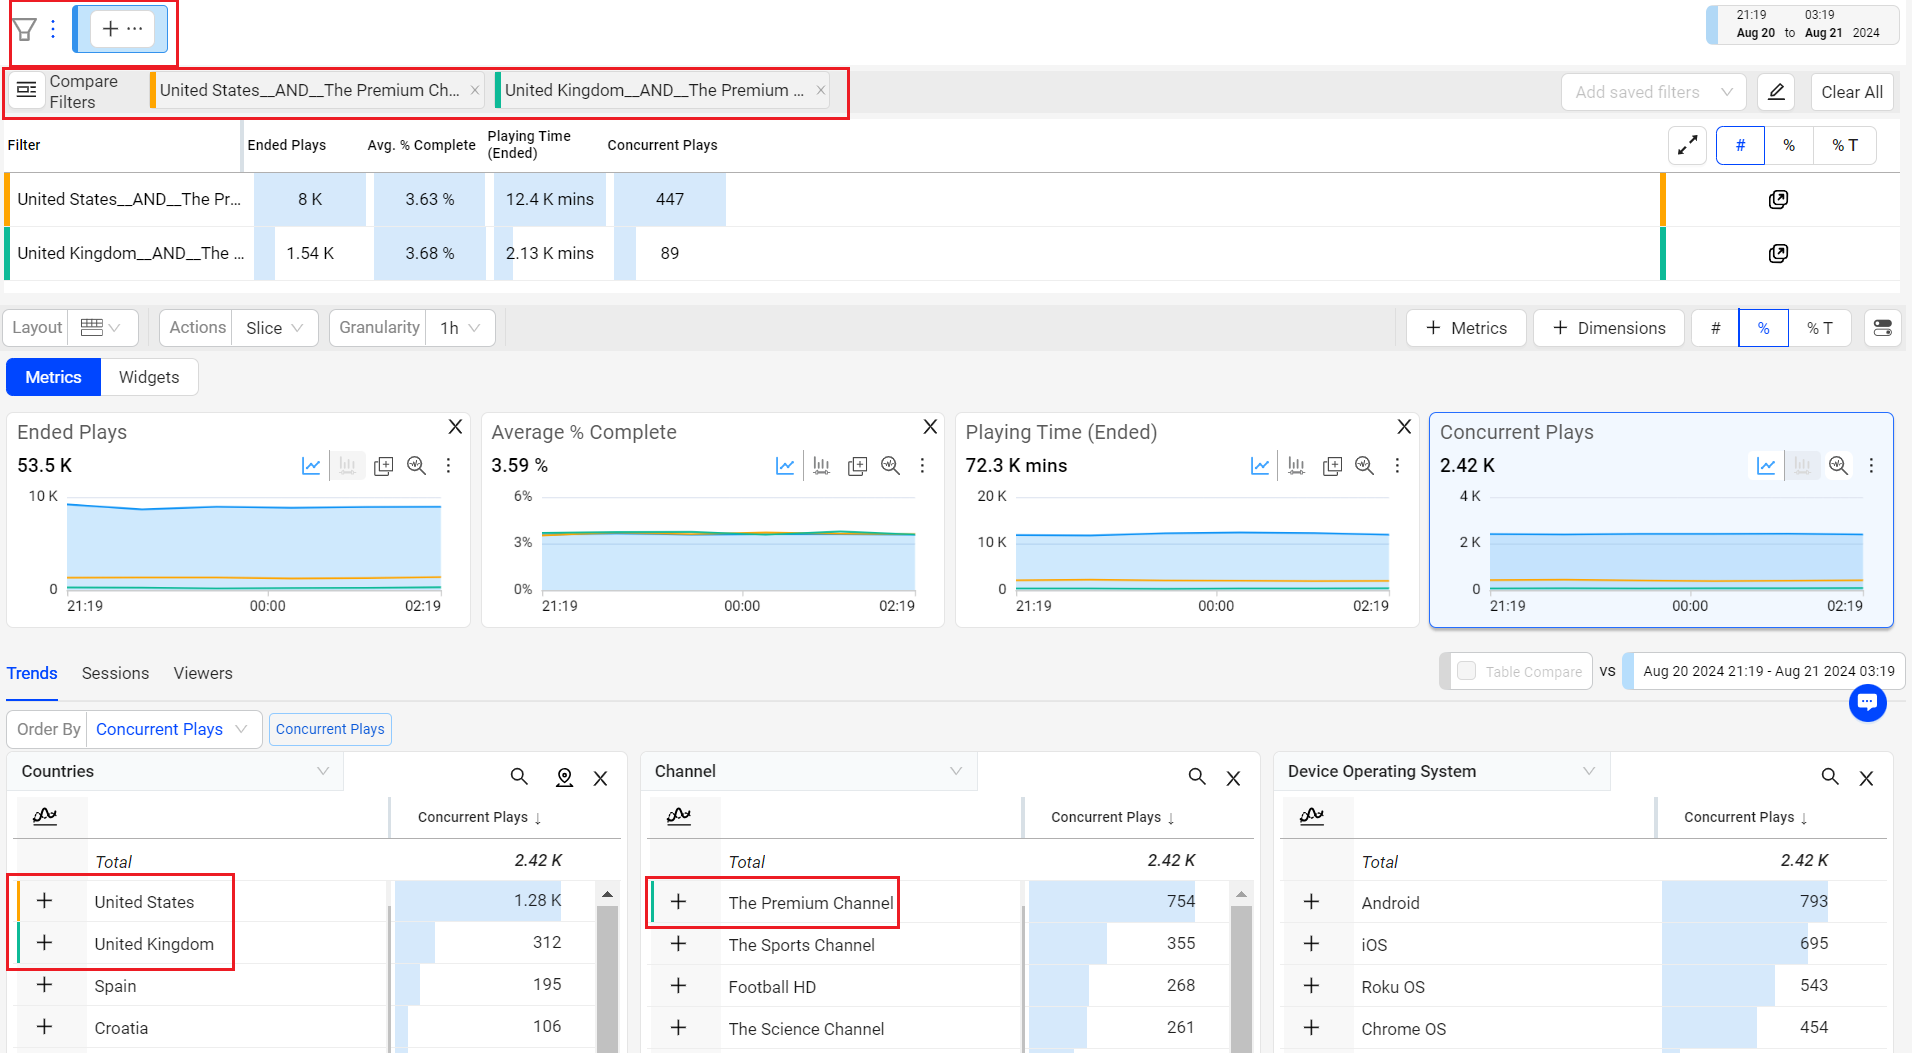The width and height of the screenshot is (1920, 1053).
Task: Show the Countries map view
Action: tap(564, 777)
